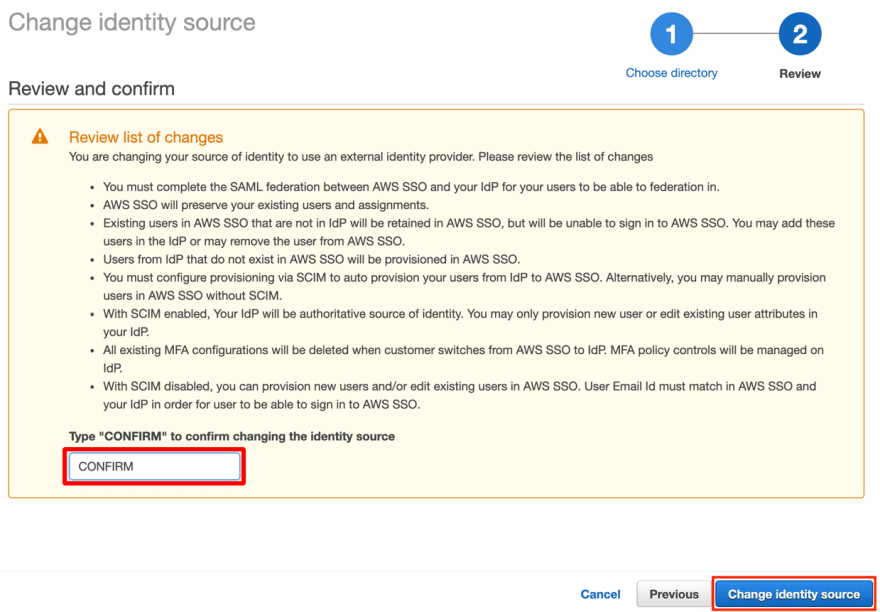Click the orange warning triangle icon
The width and height of the screenshot is (880, 612).
[x=40, y=136]
